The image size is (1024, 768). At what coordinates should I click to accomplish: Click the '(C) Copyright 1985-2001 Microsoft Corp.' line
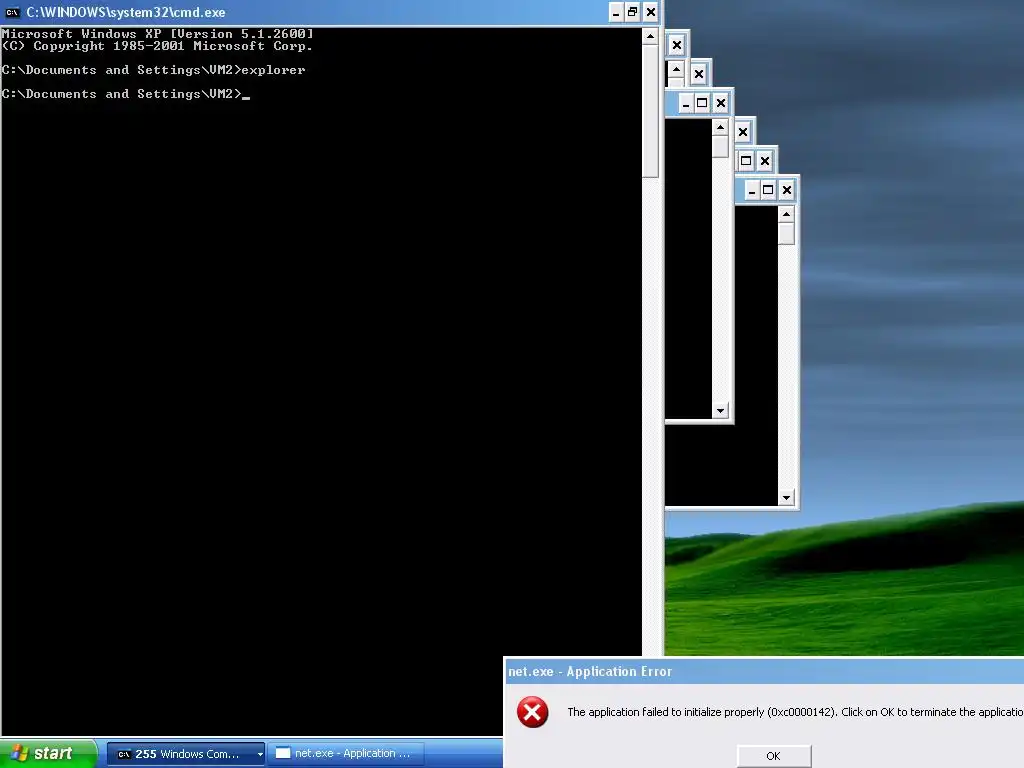pos(157,46)
